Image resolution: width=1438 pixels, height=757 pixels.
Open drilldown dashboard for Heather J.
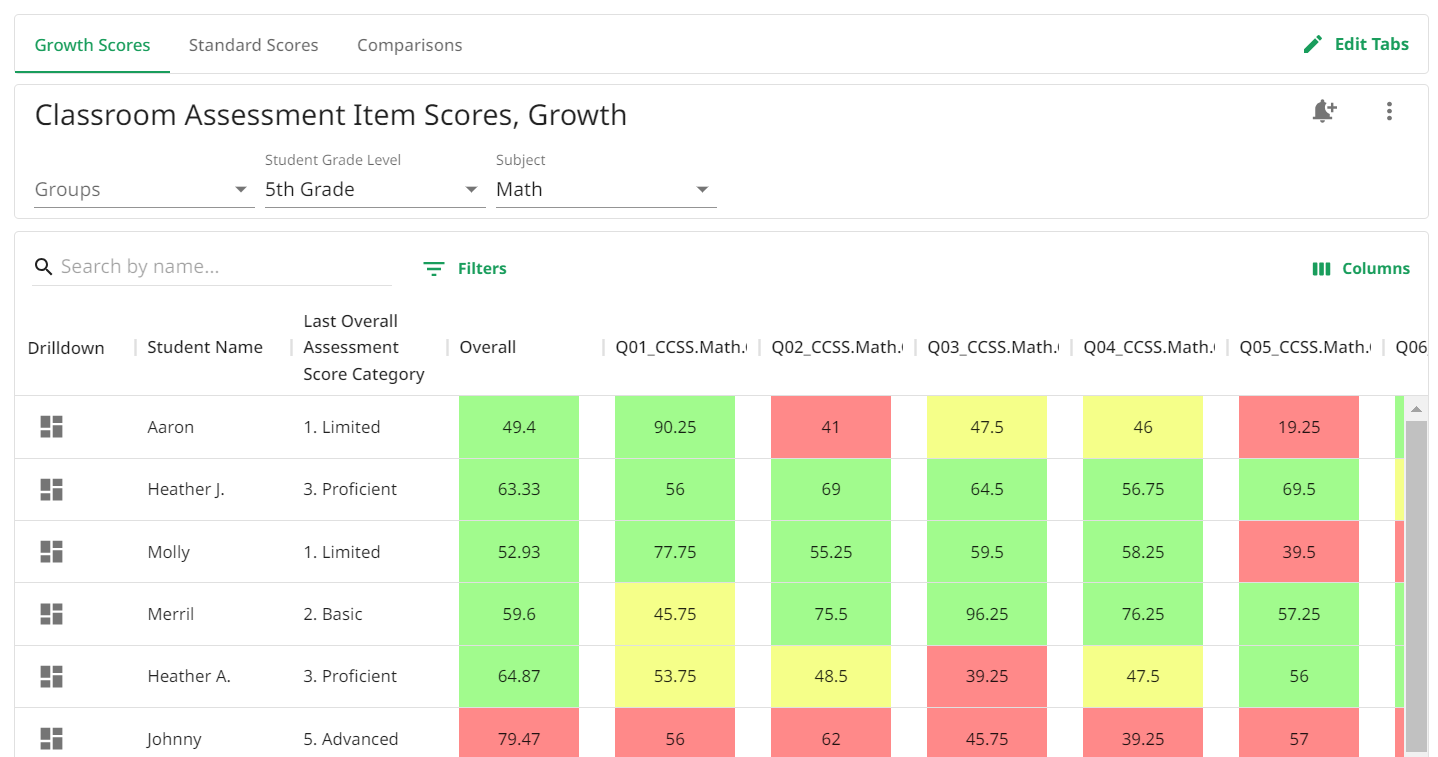51,489
